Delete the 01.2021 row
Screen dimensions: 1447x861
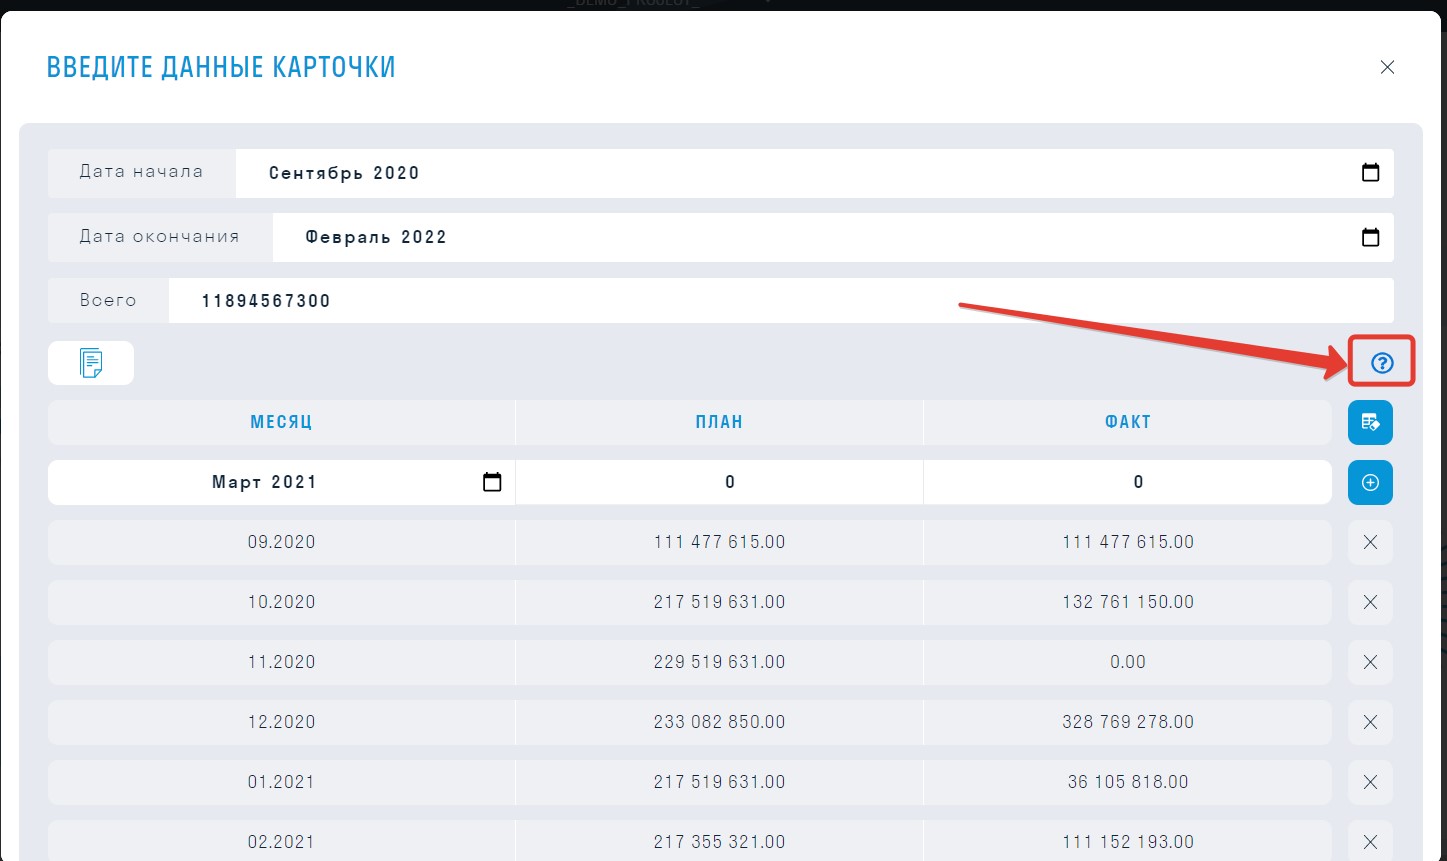1370,782
